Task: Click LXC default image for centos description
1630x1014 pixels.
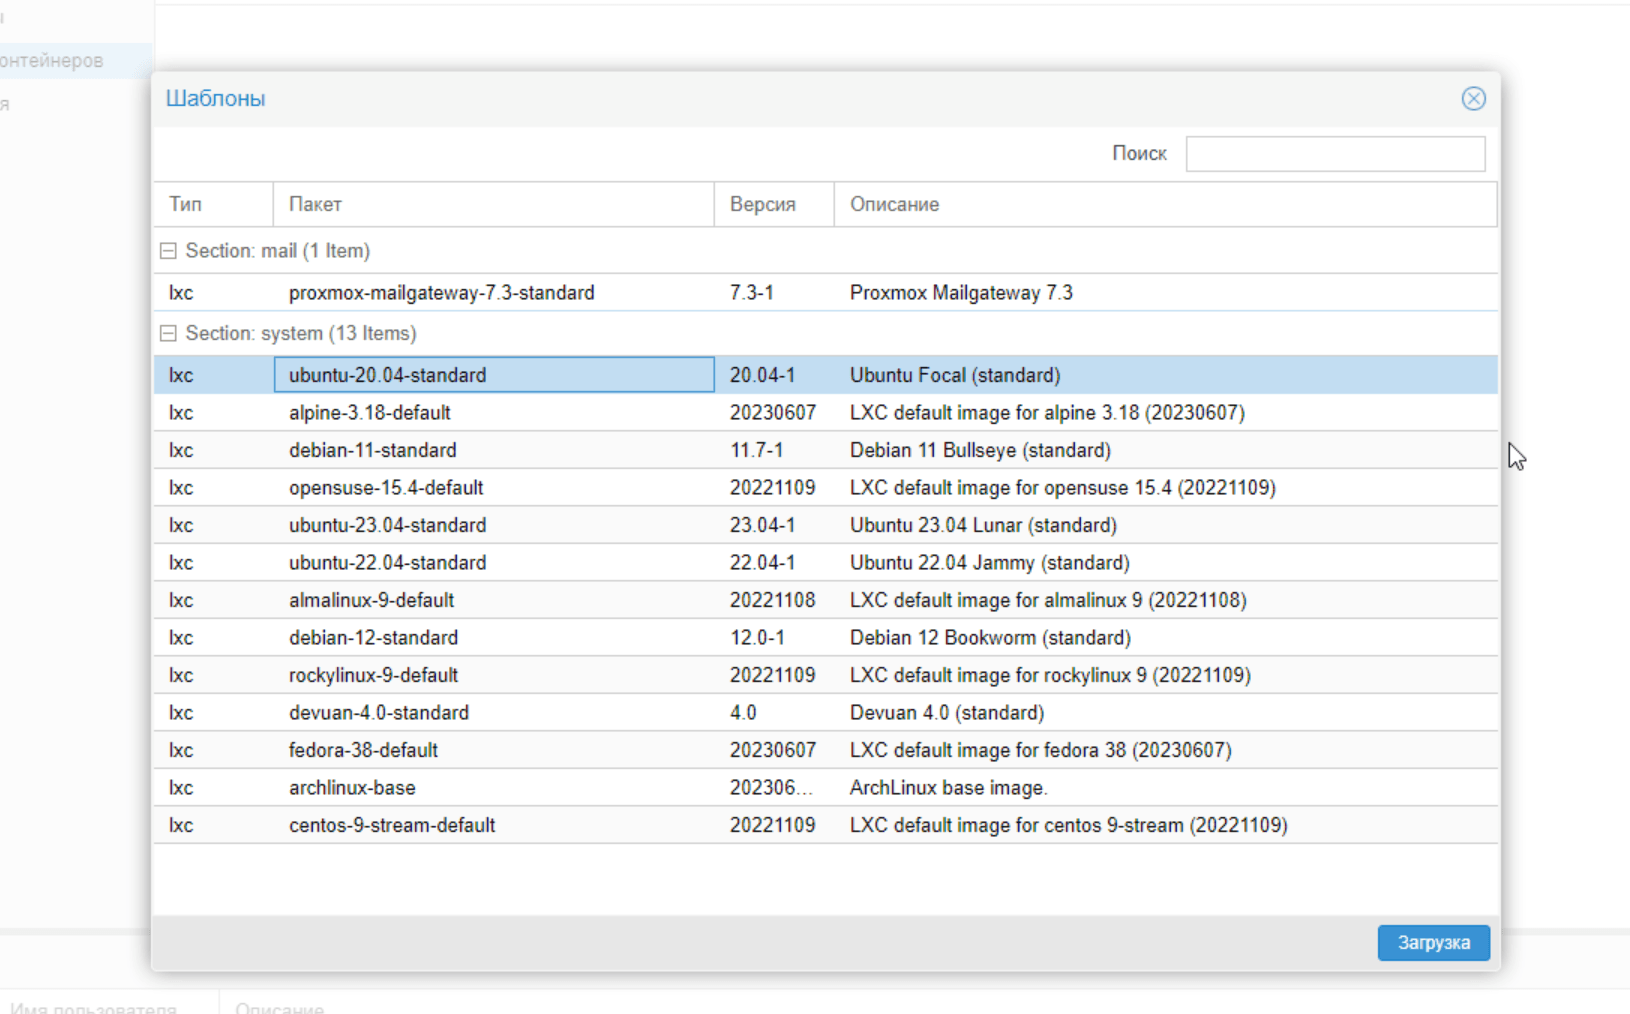Action: [x=1069, y=825]
